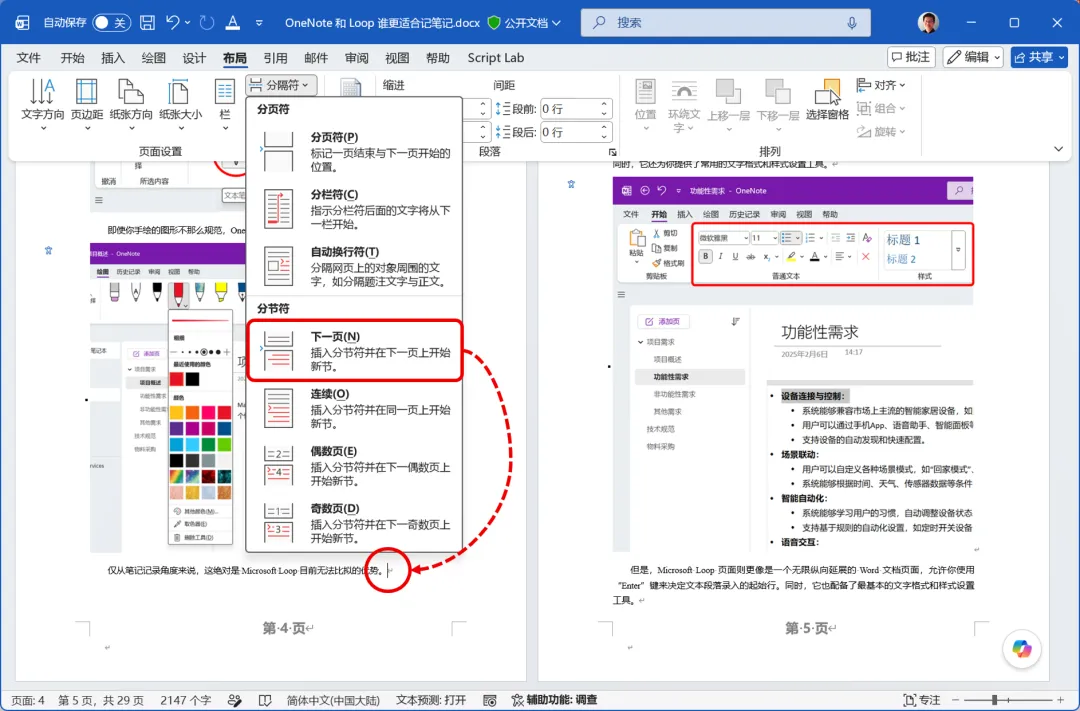Open the Customize Quick Access Toolbar arrow
Viewport: 1080px width, 711px height.
tap(259, 23)
